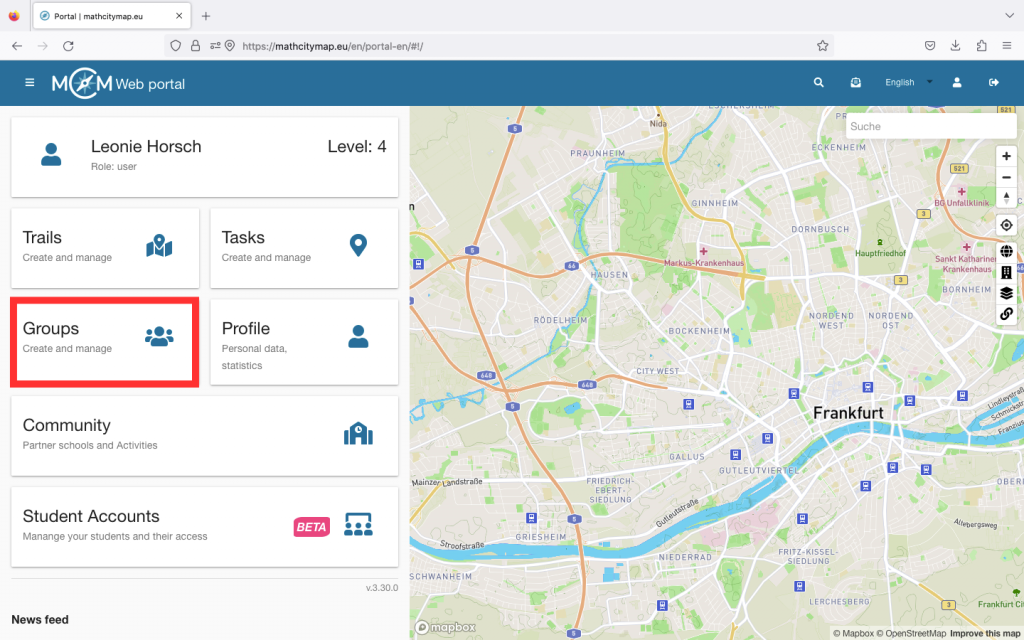
Task: Open the Firefox extensions menu
Action: (x=981, y=46)
